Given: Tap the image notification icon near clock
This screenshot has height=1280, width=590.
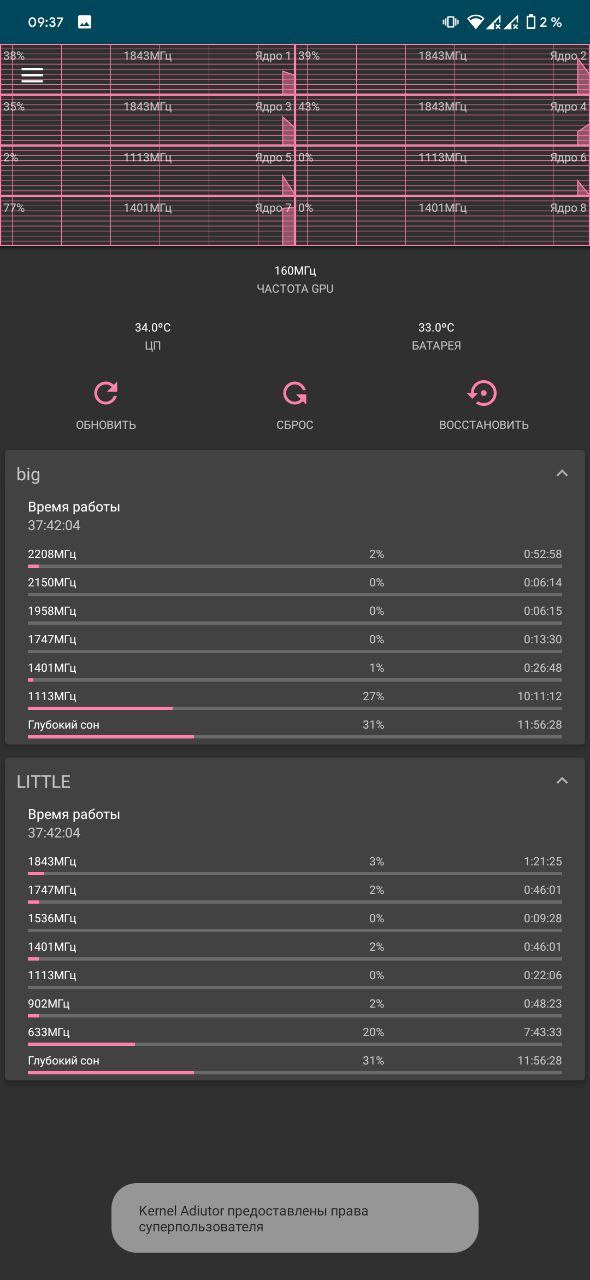Looking at the screenshot, I should point(85,22).
